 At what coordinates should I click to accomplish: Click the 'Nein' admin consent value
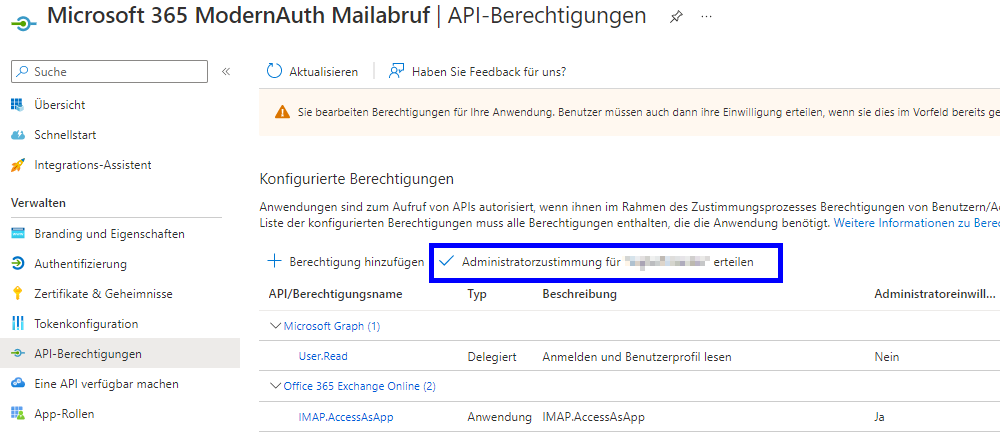click(886, 356)
